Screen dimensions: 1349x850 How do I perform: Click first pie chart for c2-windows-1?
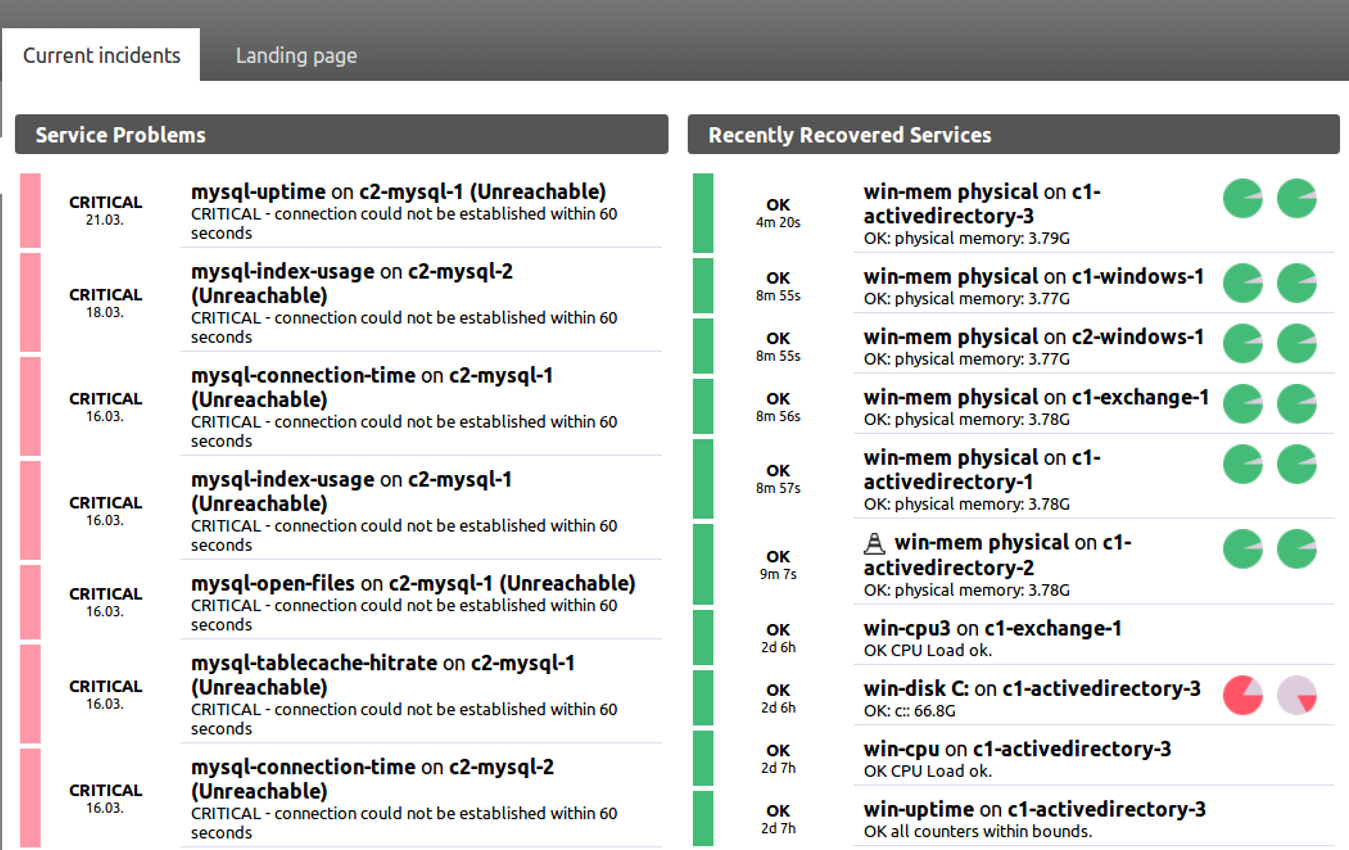[x=1243, y=344]
